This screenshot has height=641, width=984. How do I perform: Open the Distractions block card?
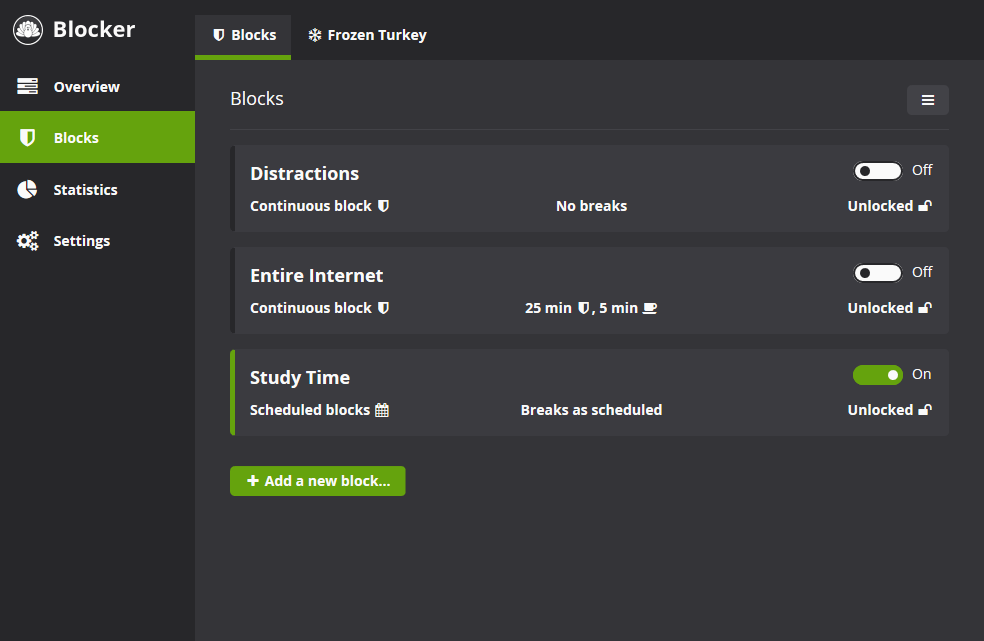click(x=589, y=188)
